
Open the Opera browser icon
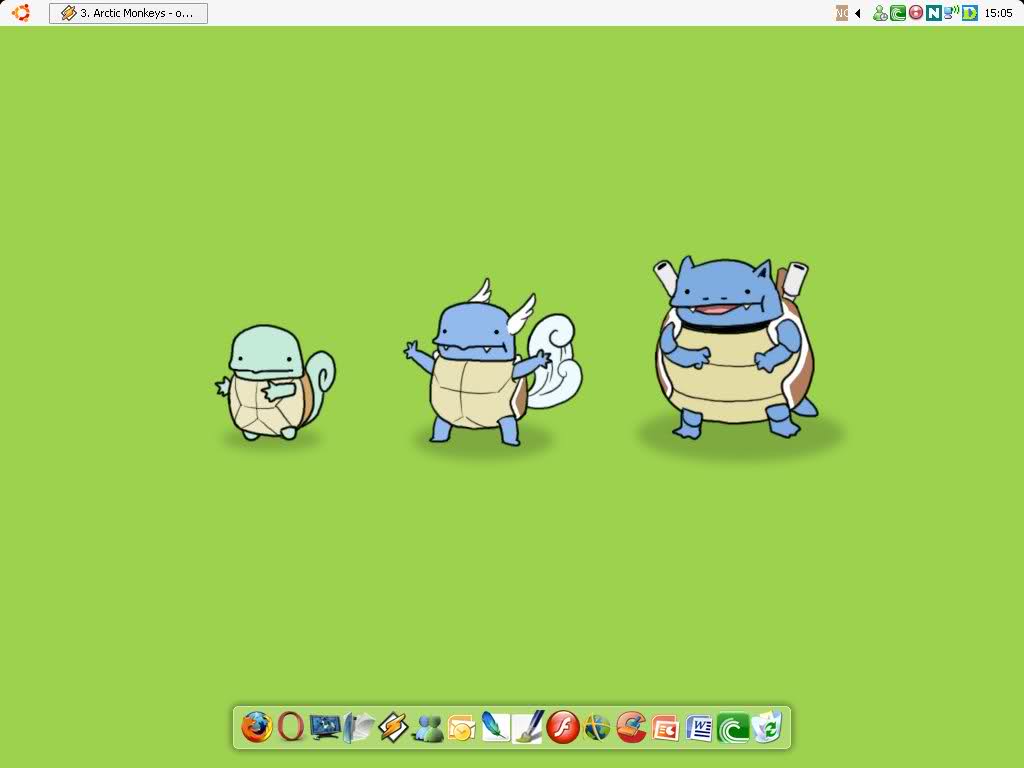click(291, 727)
